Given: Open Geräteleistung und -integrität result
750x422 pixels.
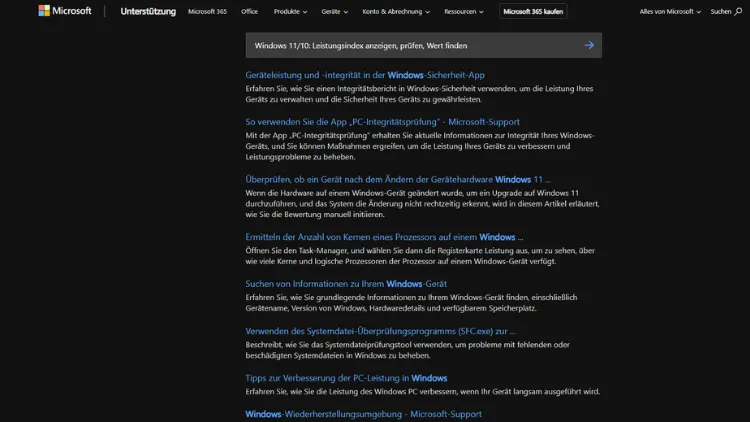Looking at the screenshot, I should (365, 75).
